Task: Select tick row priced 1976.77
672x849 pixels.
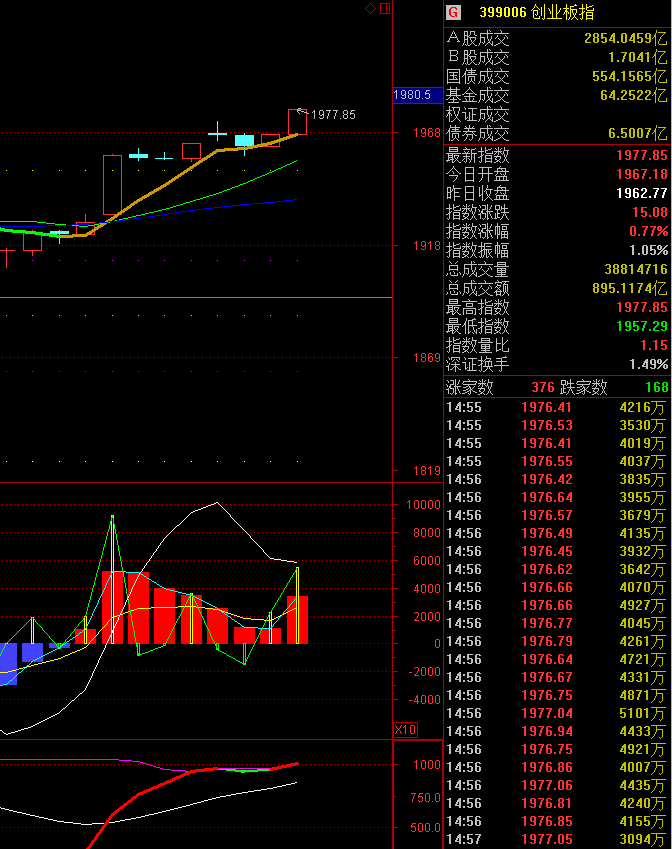Action: tap(556, 624)
